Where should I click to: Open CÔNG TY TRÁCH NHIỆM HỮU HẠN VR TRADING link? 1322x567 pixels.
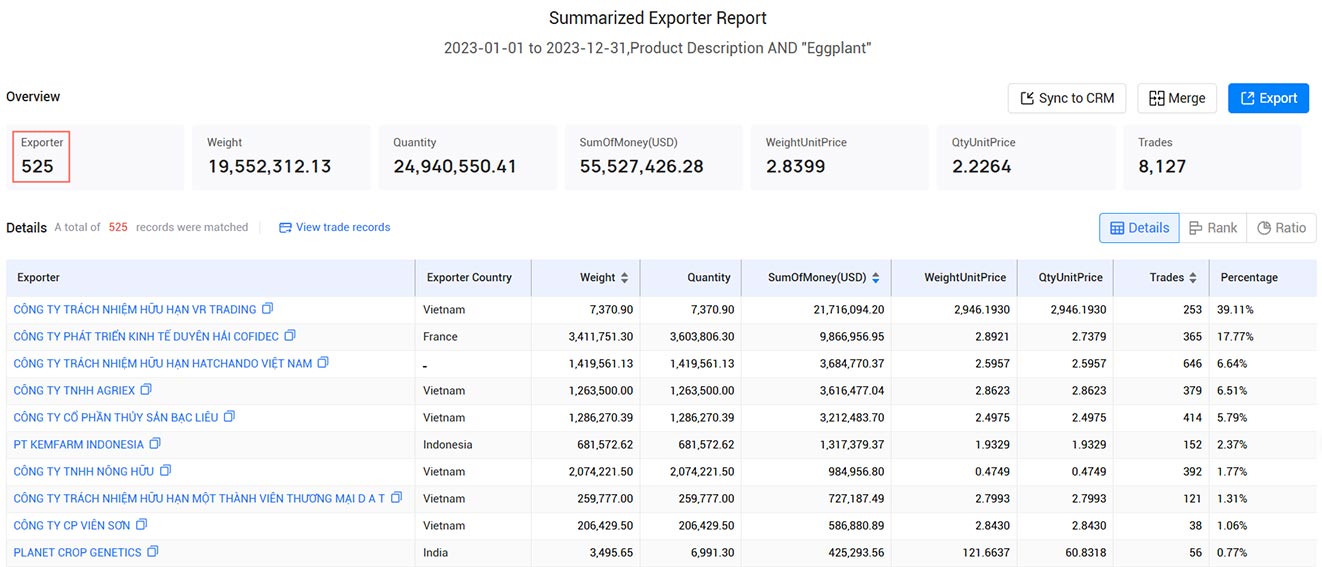coord(135,310)
